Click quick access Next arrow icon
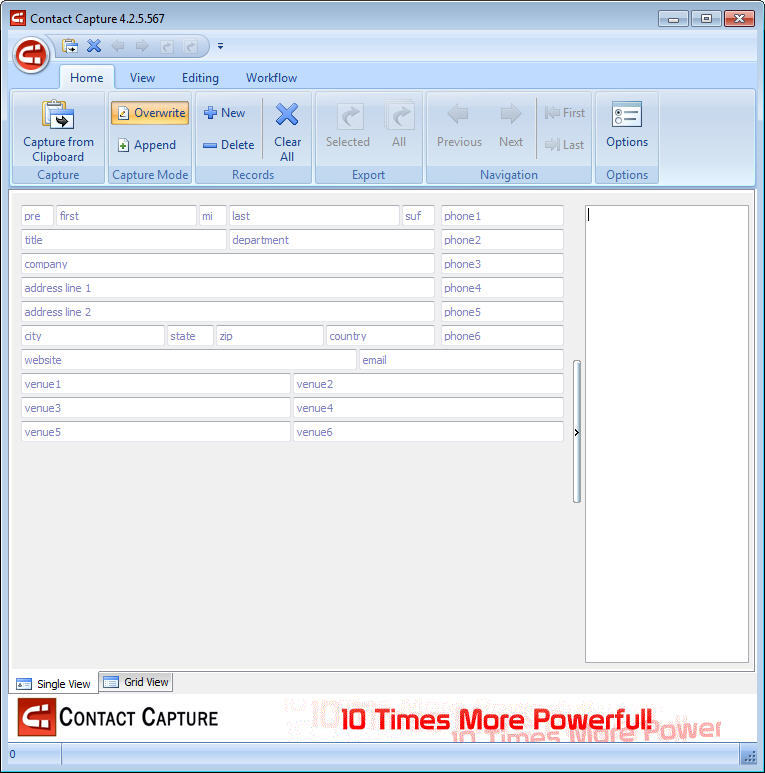This screenshot has width=765, height=773. click(142, 46)
